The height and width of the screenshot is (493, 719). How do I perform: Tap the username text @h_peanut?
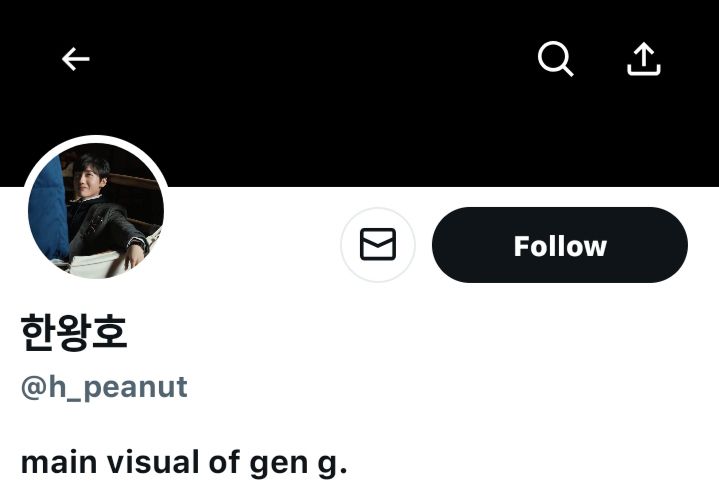click(x=104, y=387)
